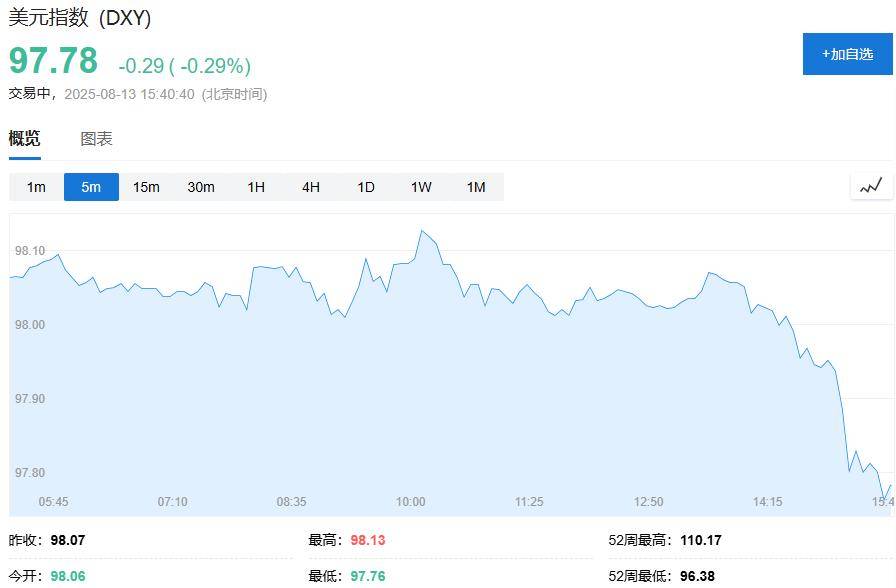Viewport: 896px width, 588px height.
Task: Click the 最高 98.13 value
Action: click(368, 540)
